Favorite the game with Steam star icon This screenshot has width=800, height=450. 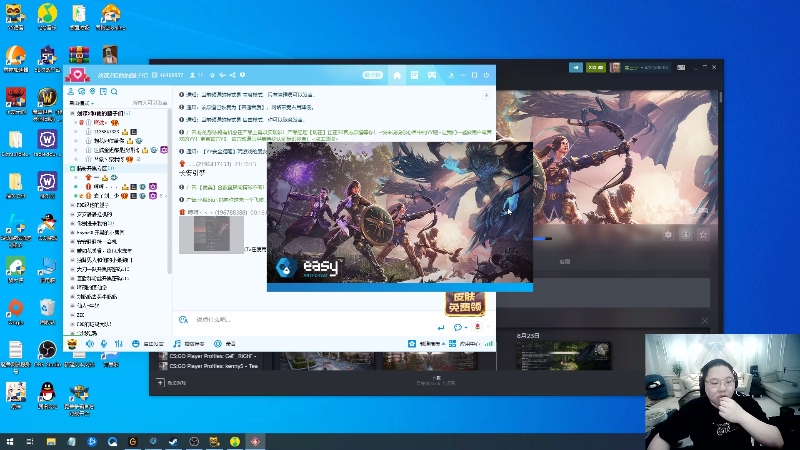point(703,235)
